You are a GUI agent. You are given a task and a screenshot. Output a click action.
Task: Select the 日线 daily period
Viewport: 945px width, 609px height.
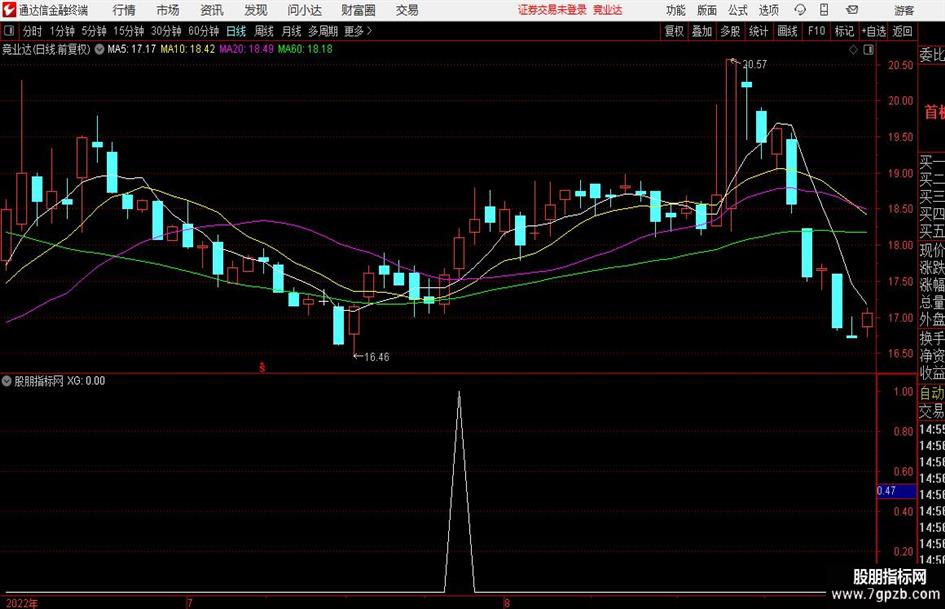pos(236,31)
